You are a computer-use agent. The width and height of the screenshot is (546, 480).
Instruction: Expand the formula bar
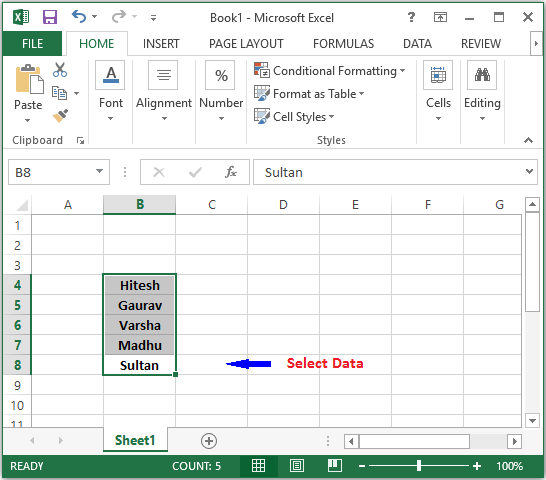(x=529, y=171)
